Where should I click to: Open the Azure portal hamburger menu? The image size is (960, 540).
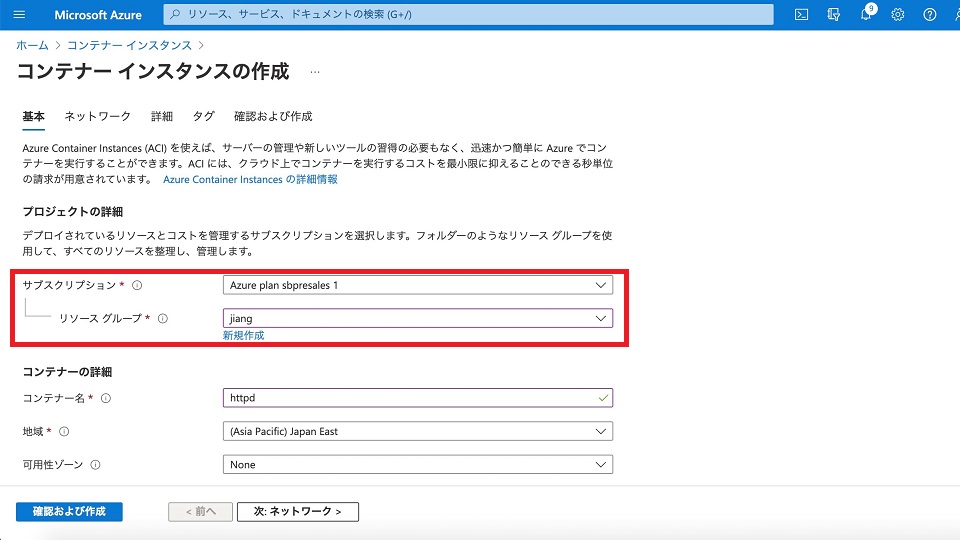coord(19,15)
